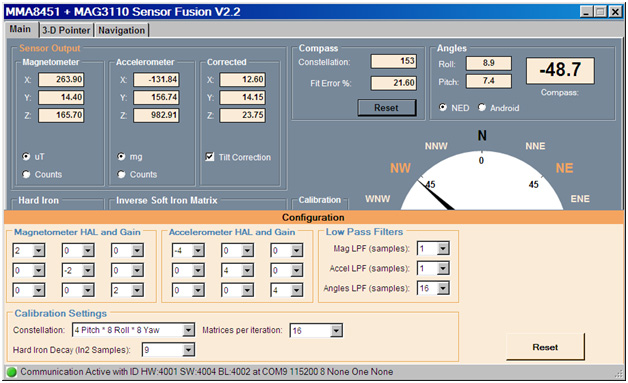Click the NW label on compass dial
Viewport: 628px width, 383px height.
[x=401, y=168]
